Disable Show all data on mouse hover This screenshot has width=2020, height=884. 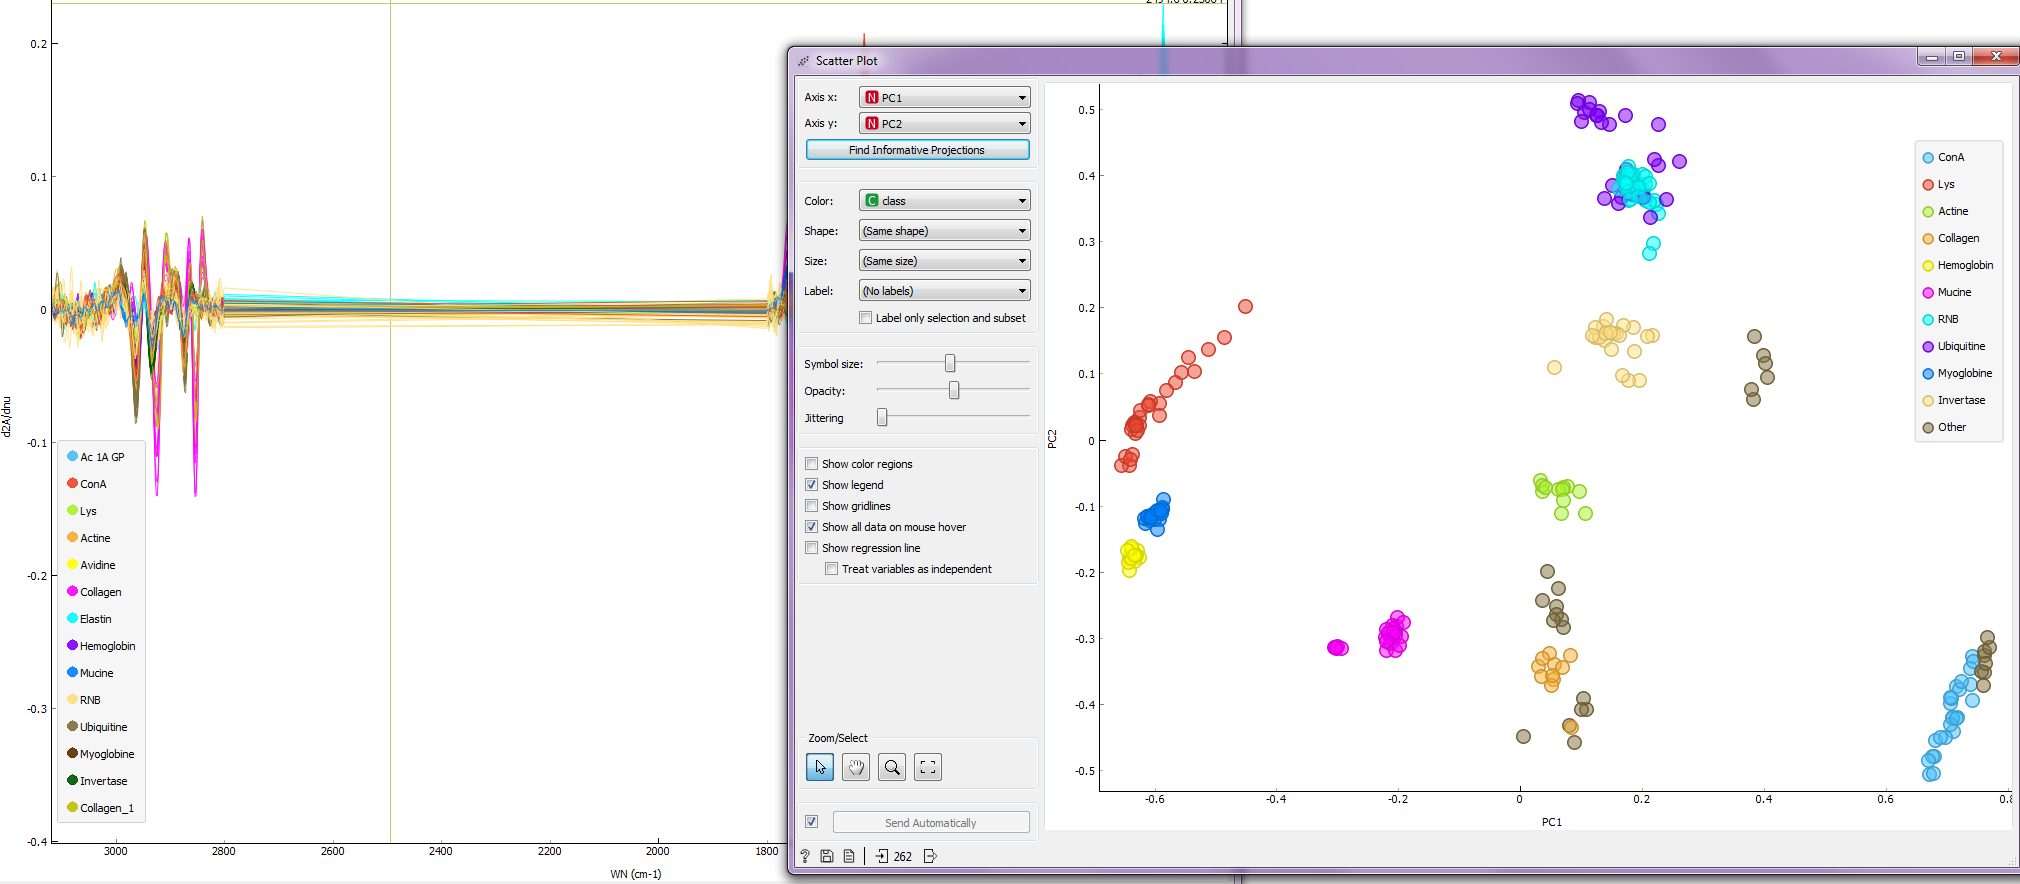[x=812, y=527]
